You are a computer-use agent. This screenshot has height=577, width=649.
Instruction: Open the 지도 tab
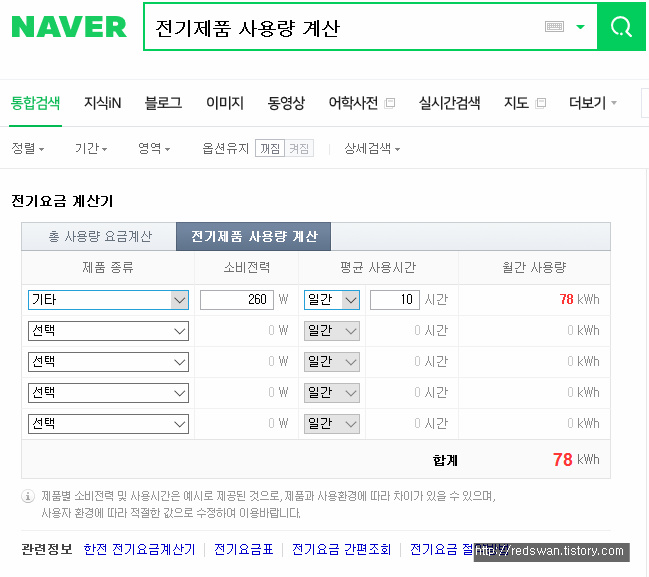516,103
